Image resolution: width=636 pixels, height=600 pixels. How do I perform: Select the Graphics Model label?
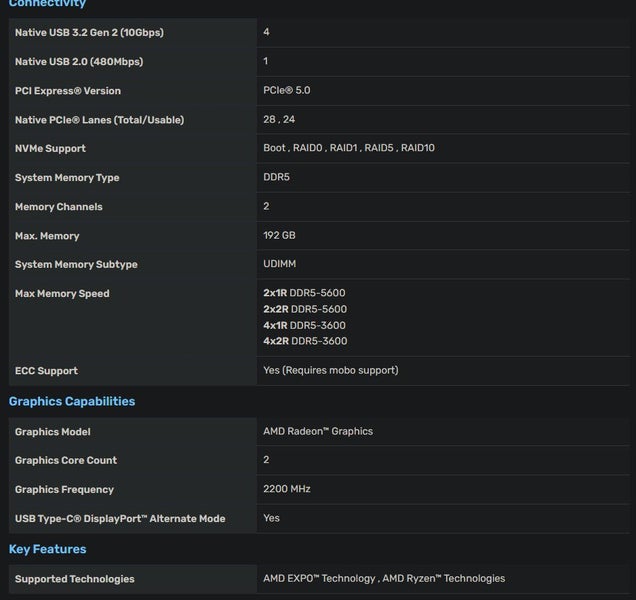coord(53,432)
